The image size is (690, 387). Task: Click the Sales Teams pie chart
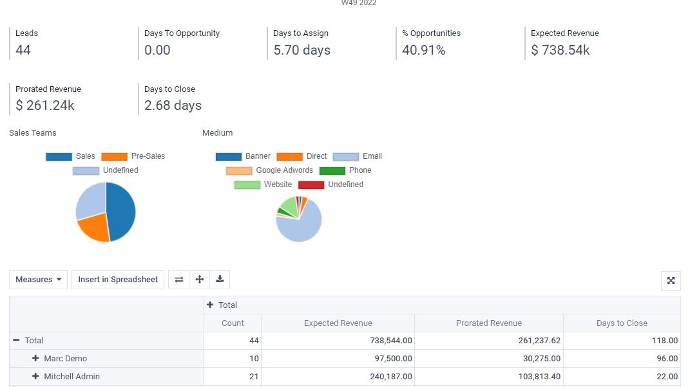[x=106, y=212]
